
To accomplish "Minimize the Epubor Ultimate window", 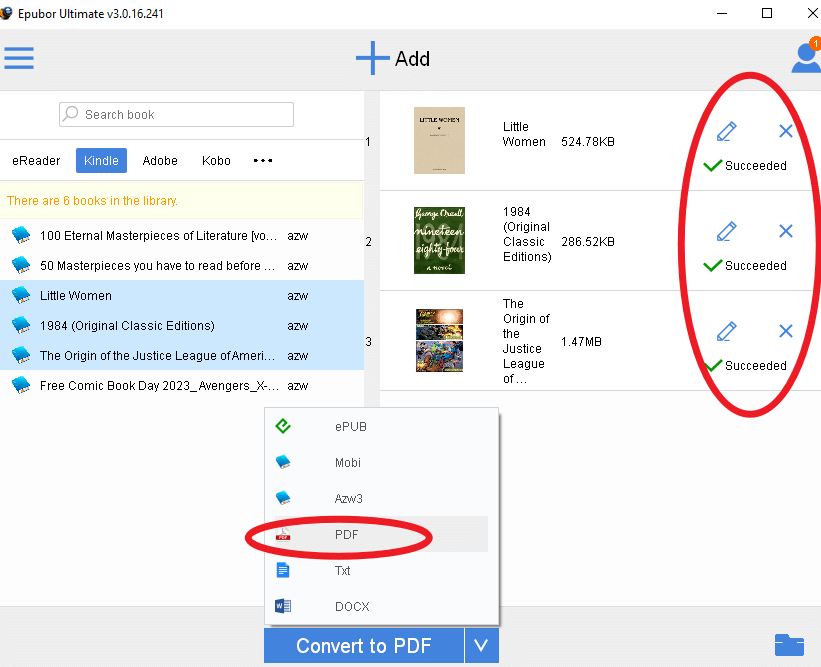I will 722,13.
